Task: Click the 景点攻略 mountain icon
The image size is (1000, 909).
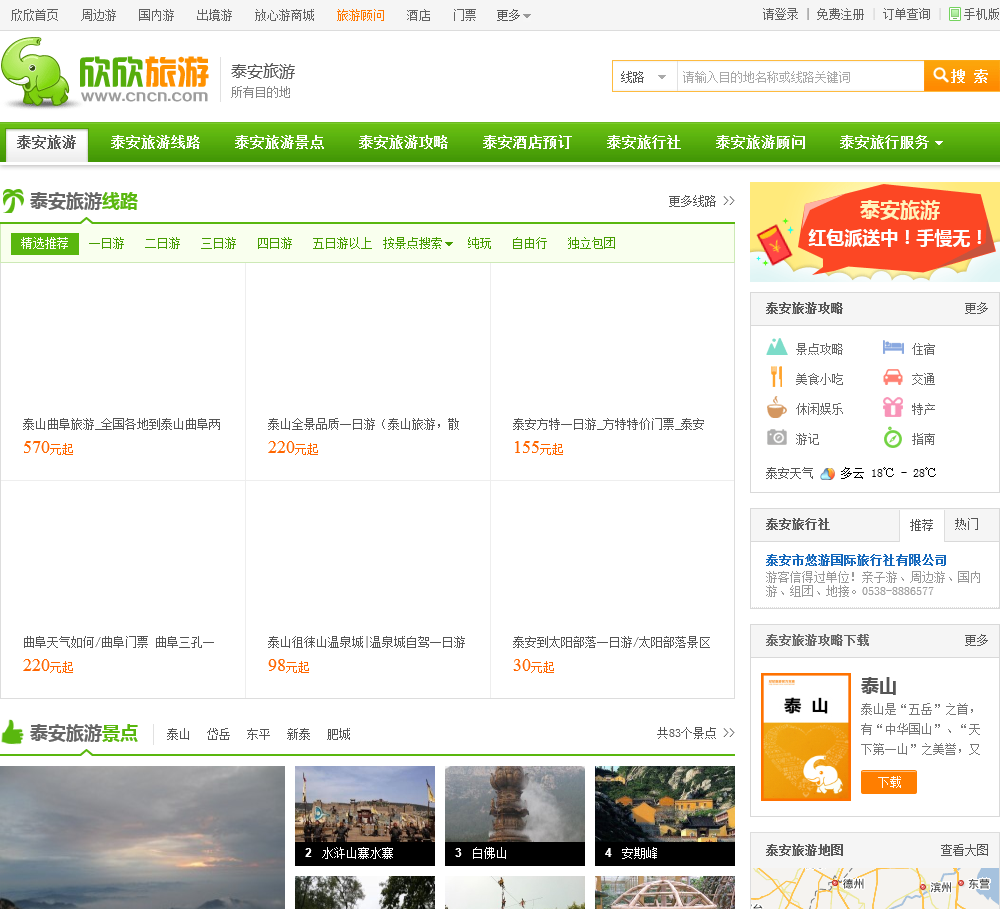Action: (776, 347)
